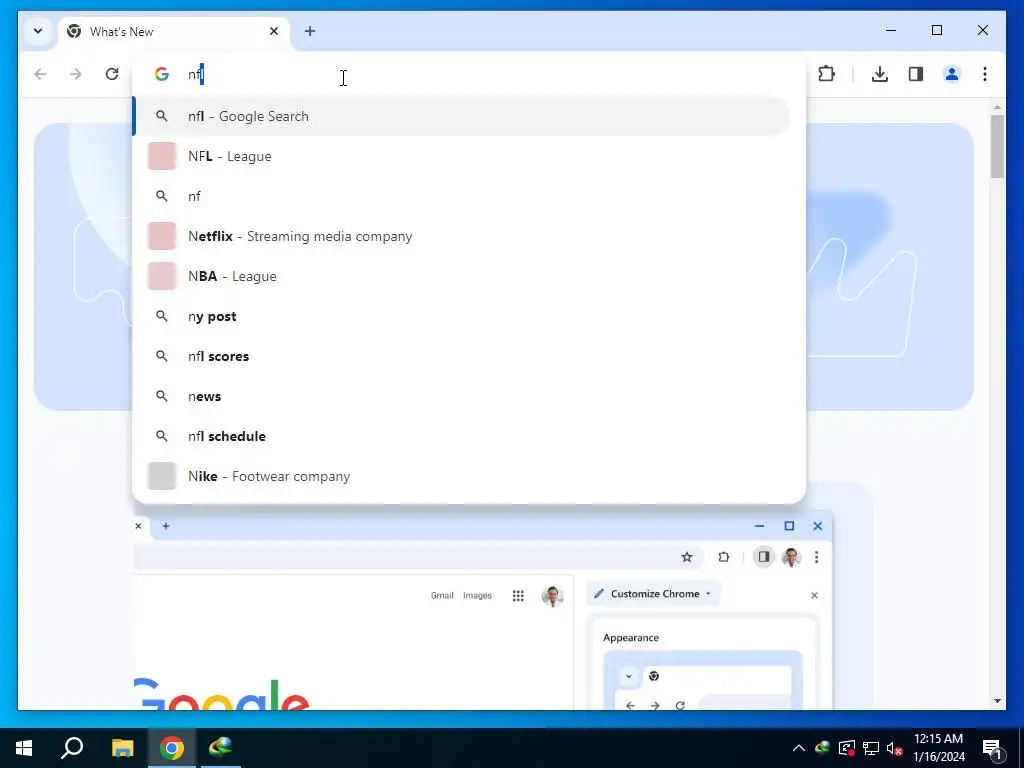Click the Google G icon in omnibox
The width and height of the screenshot is (1024, 768).
[x=161, y=74]
